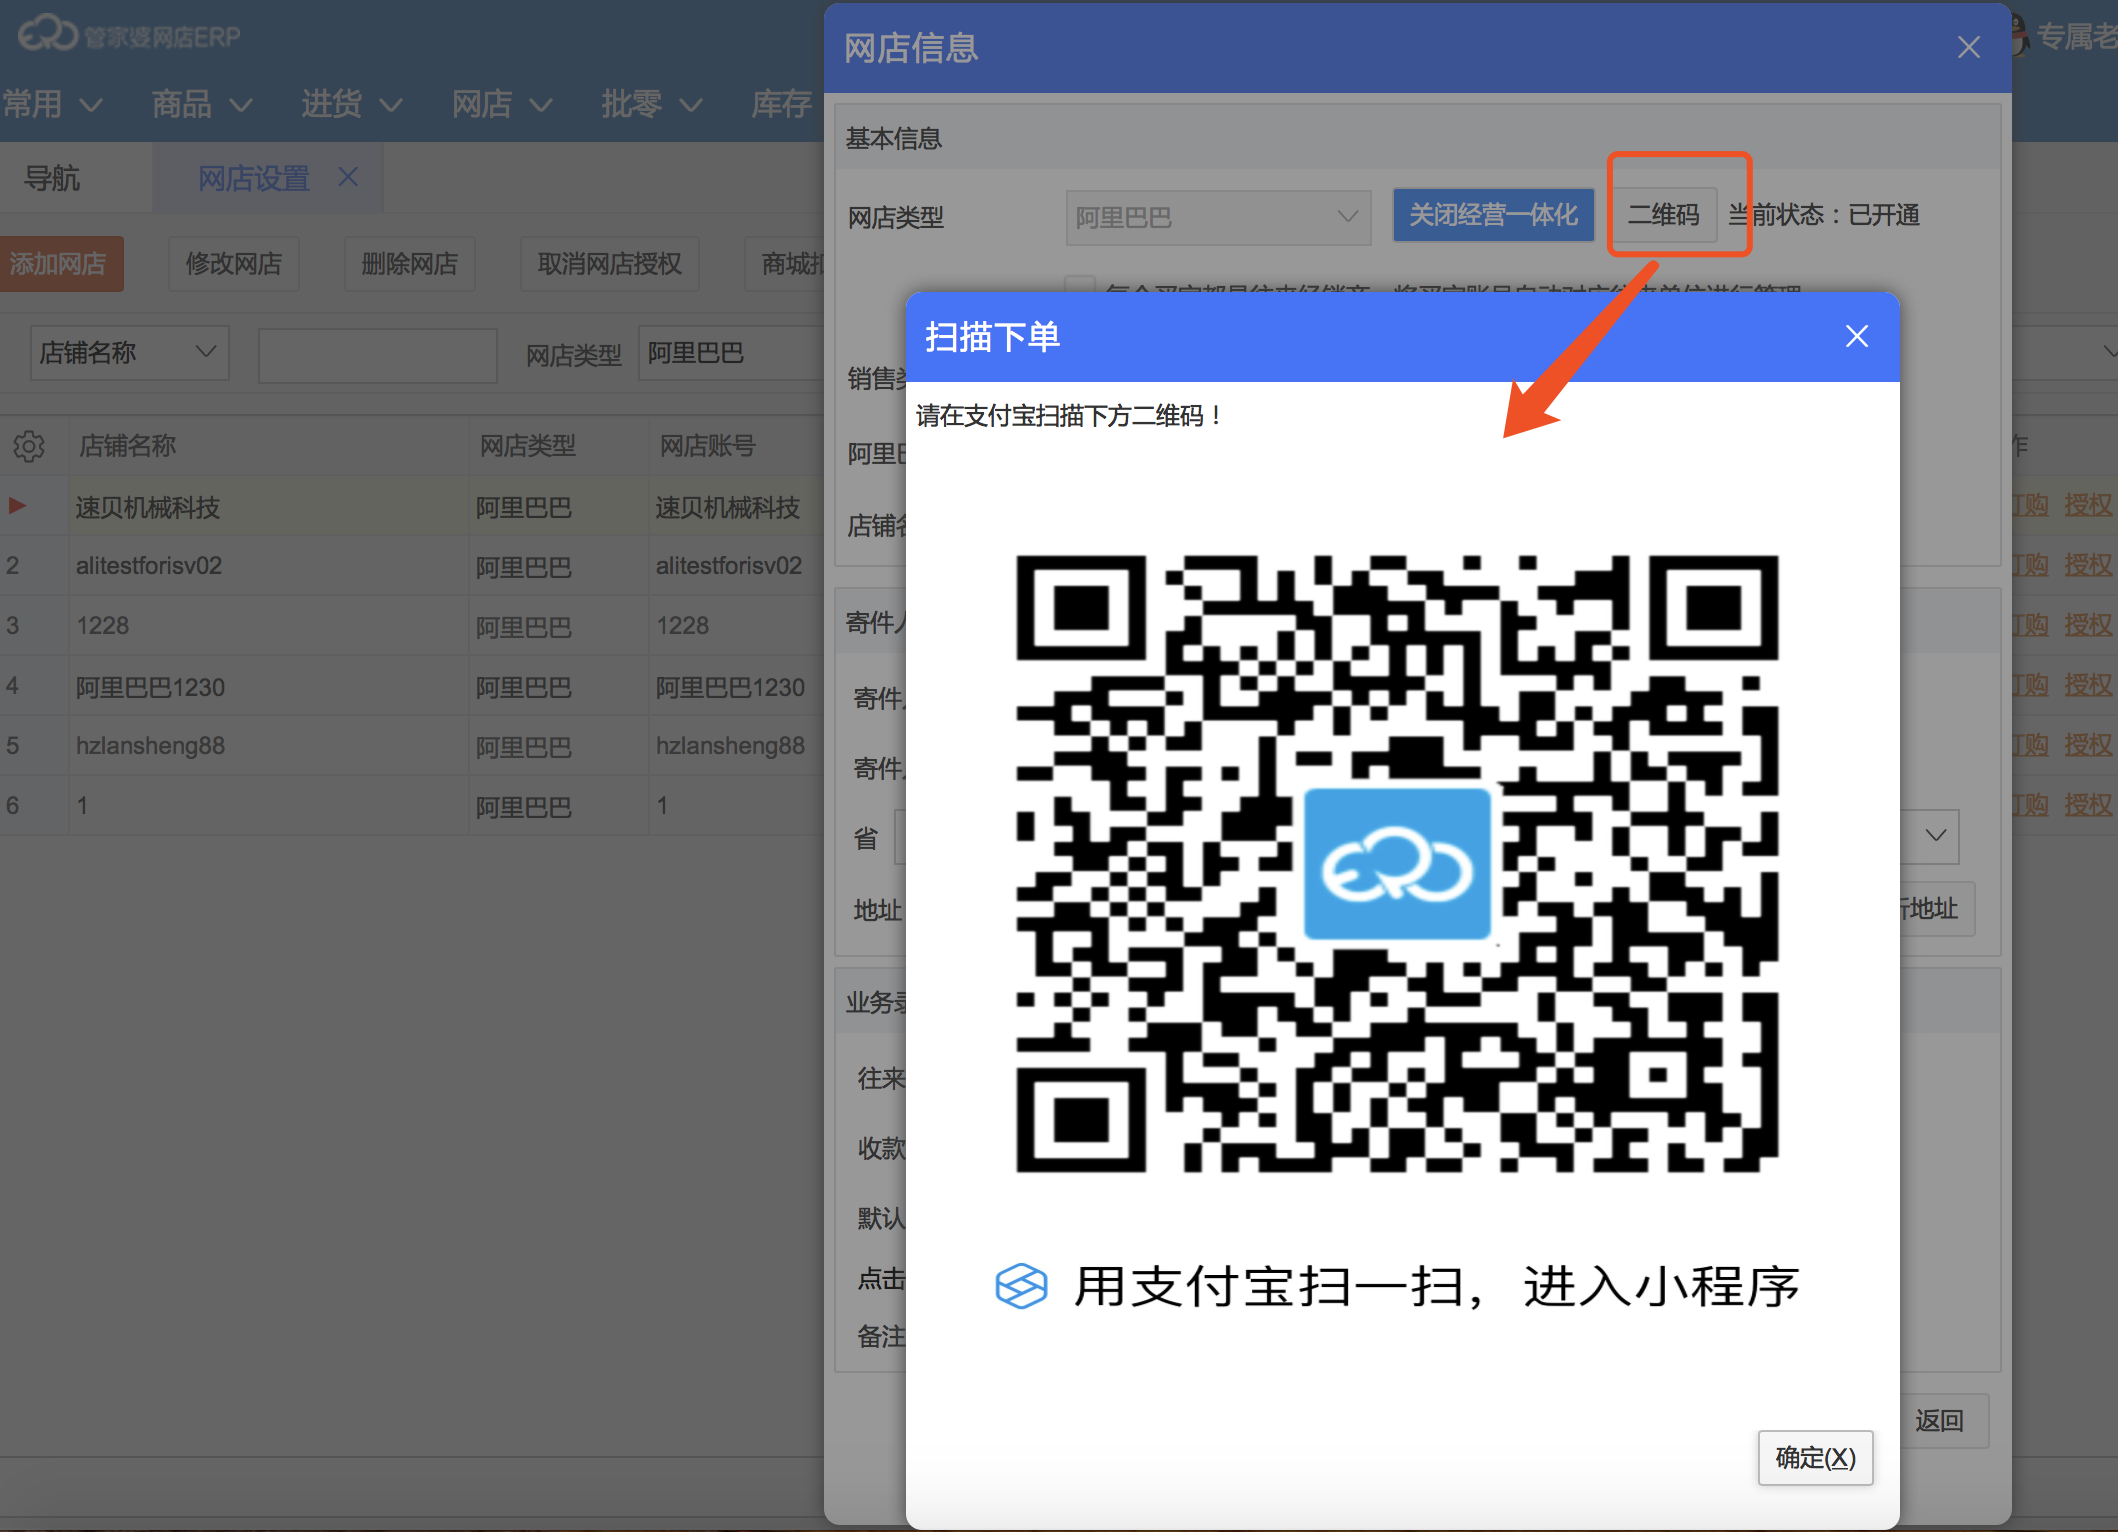Expand the dropdown arrow beside 省 row

pos(1936,836)
